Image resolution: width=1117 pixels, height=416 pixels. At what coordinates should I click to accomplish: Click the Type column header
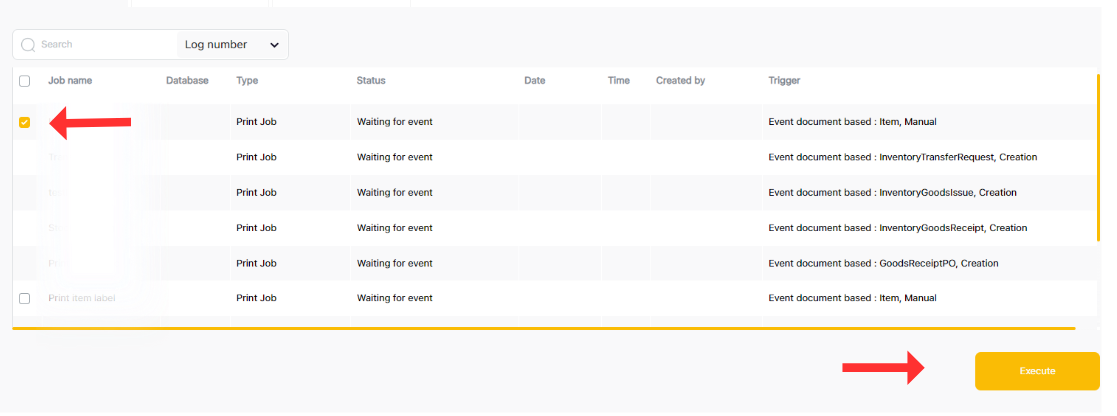click(247, 81)
